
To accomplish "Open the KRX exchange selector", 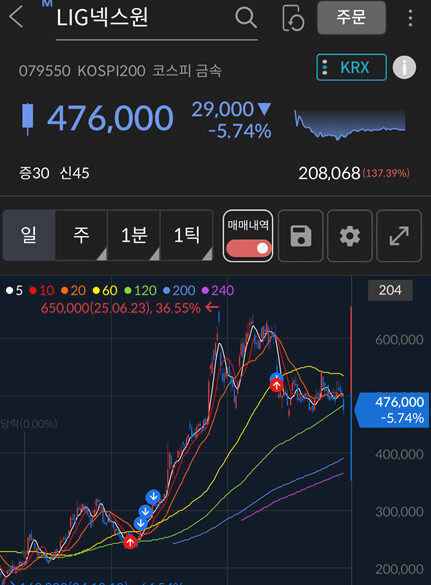I will [x=352, y=68].
